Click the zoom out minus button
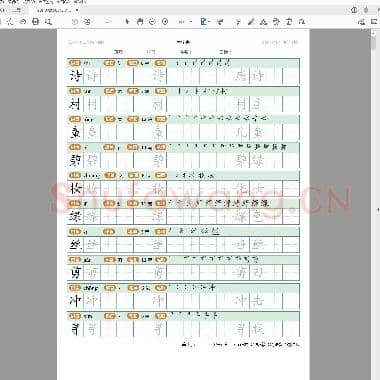The height and width of the screenshot is (380, 380). coord(152,22)
